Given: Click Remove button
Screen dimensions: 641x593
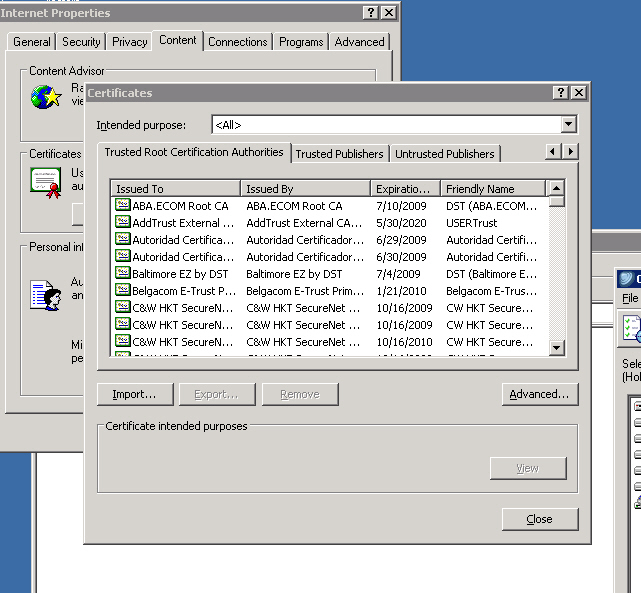Looking at the screenshot, I should (300, 394).
